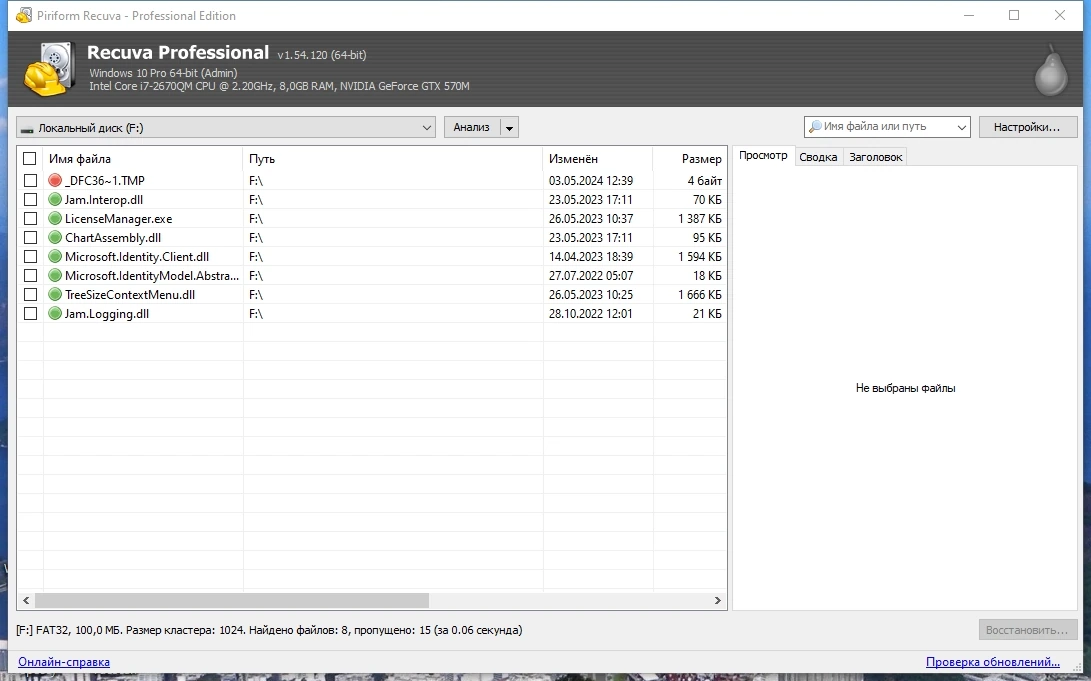Switch to the Заголовок tab
The image size is (1091, 681).
pos(875,157)
